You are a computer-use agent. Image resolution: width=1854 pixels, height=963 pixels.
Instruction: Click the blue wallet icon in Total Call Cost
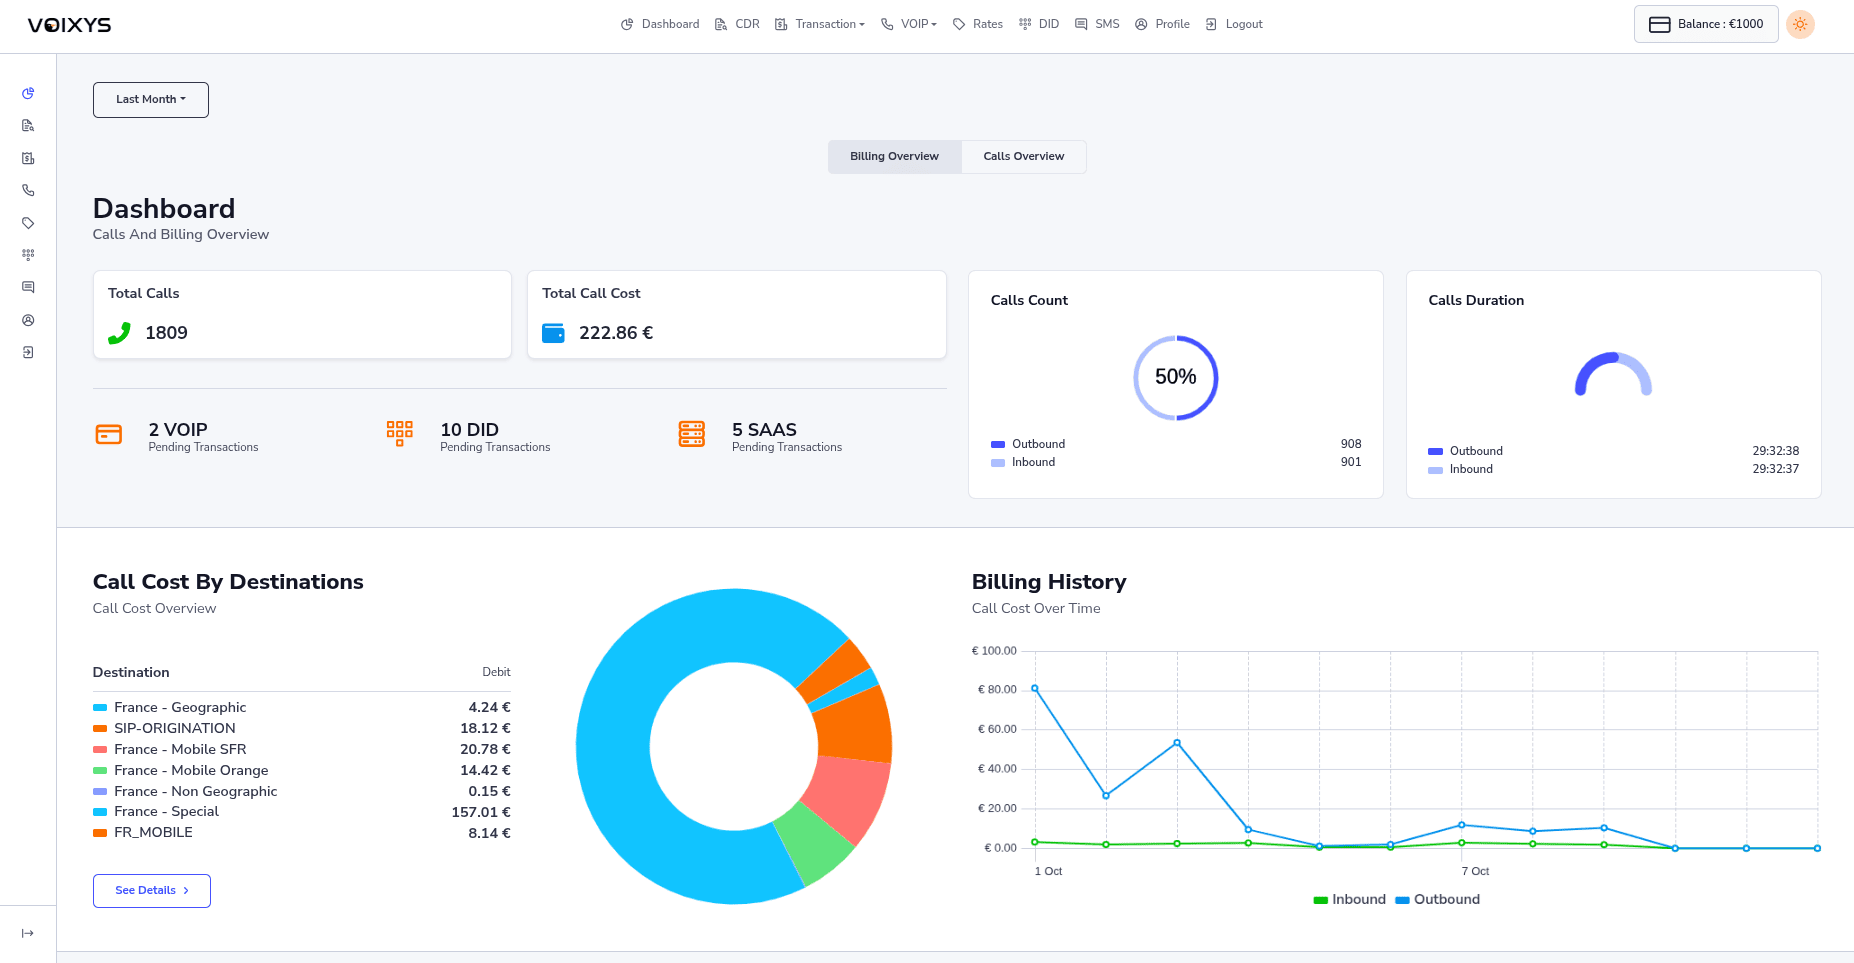[553, 333]
